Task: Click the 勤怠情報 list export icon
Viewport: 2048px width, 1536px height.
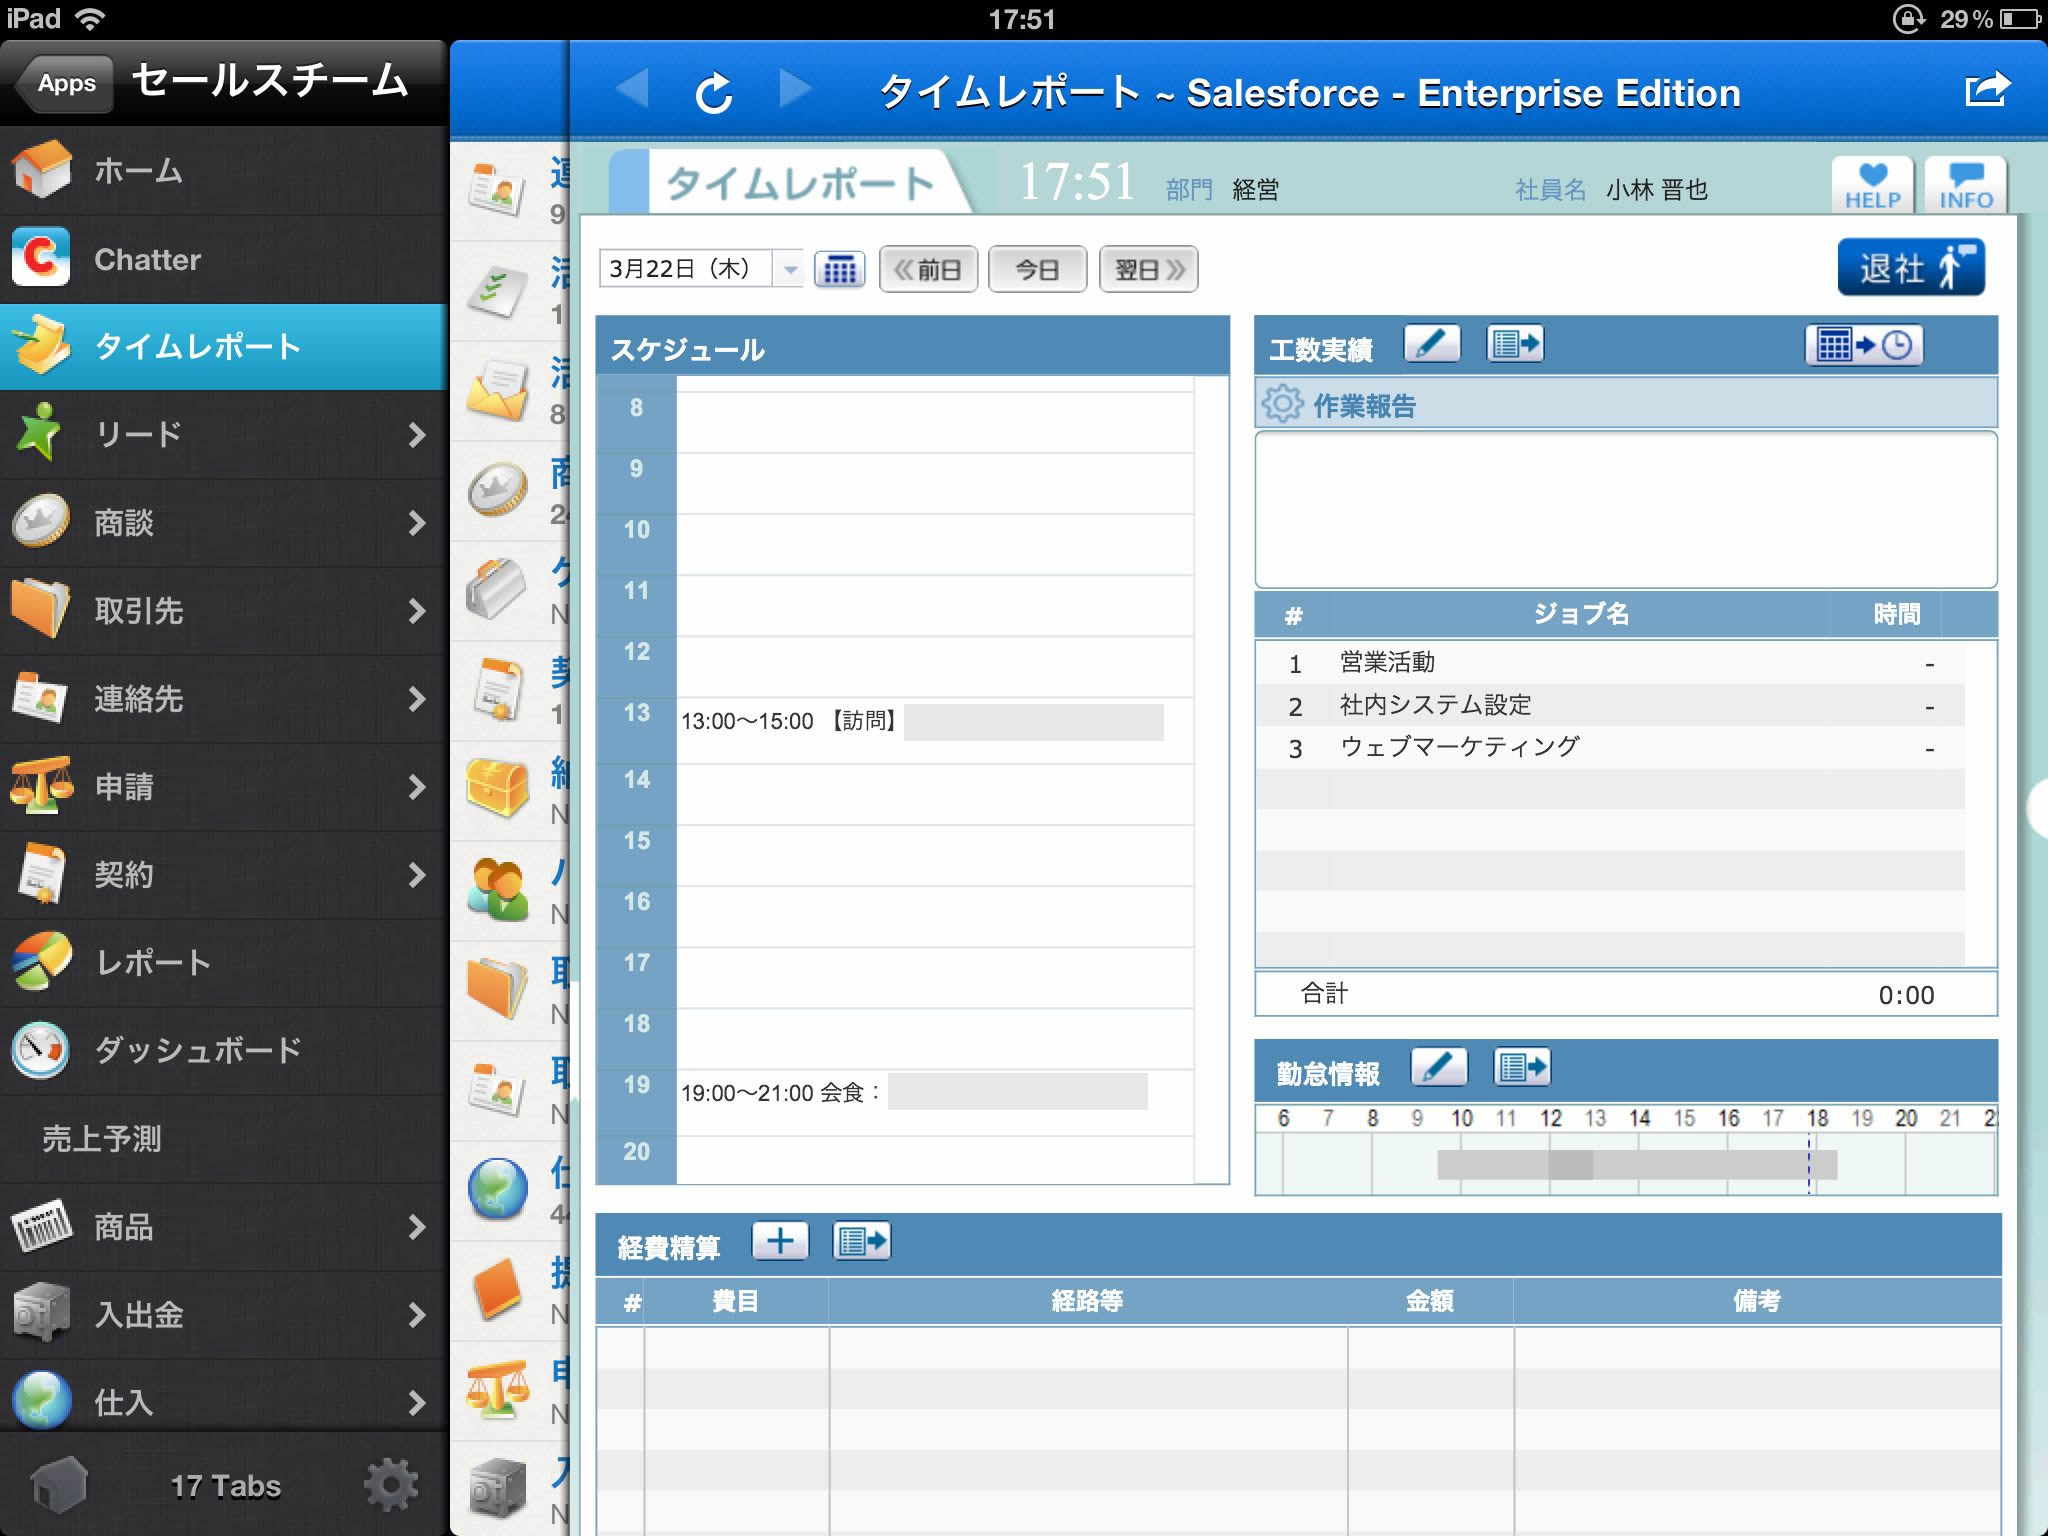Action: pos(1522,1067)
